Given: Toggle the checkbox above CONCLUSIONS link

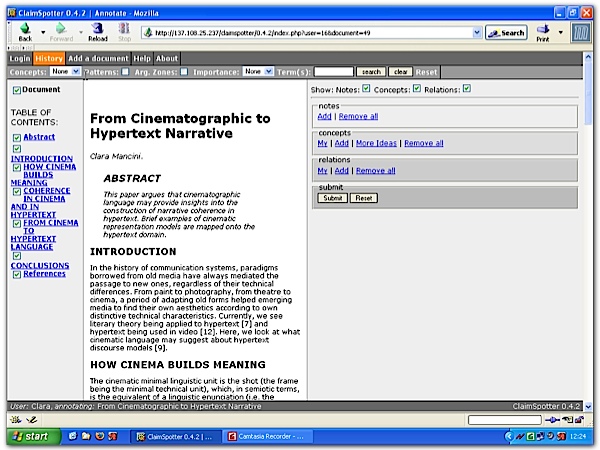Looking at the screenshot, I should pyautogui.click(x=17, y=256).
